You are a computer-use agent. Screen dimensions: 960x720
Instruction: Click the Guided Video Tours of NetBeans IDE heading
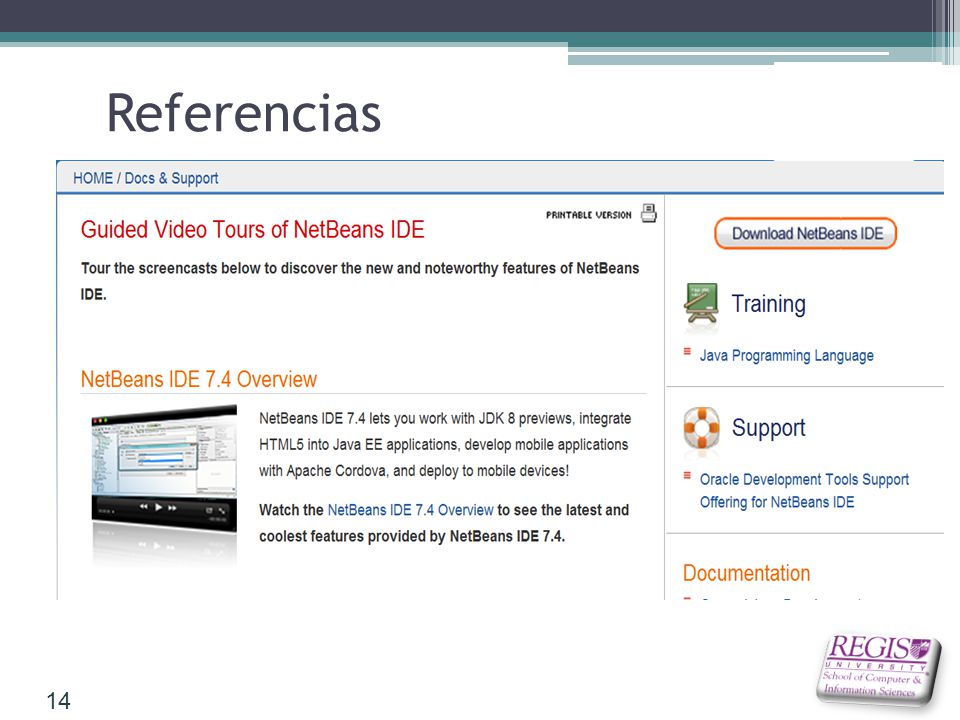coord(252,230)
